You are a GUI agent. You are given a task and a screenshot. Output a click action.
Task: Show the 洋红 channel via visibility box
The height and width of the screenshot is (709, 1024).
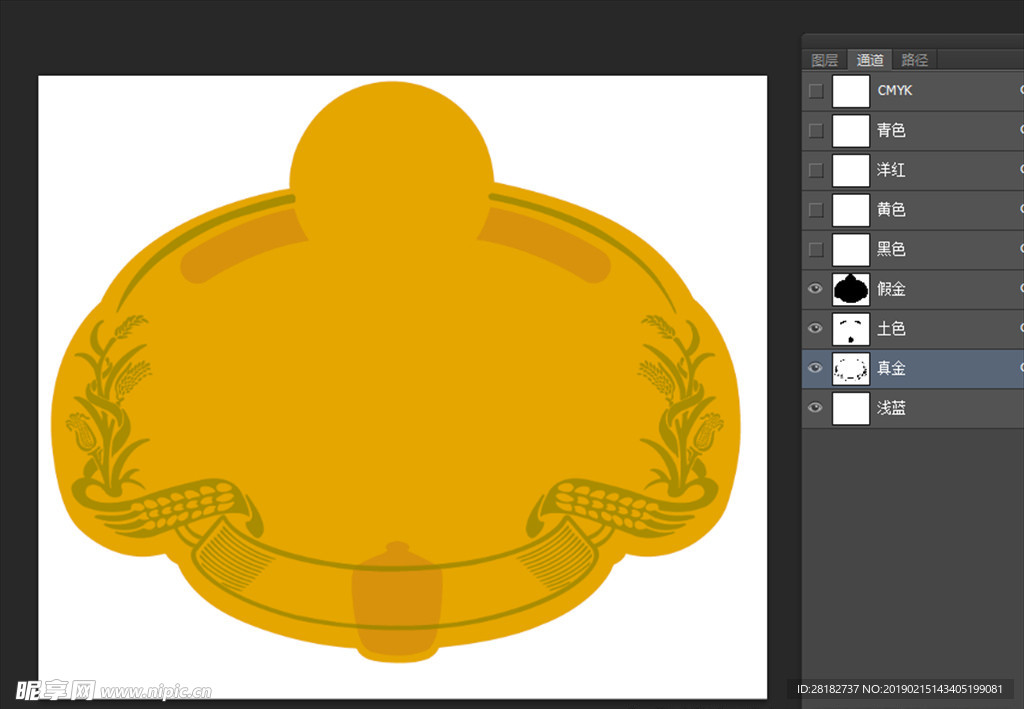point(816,170)
